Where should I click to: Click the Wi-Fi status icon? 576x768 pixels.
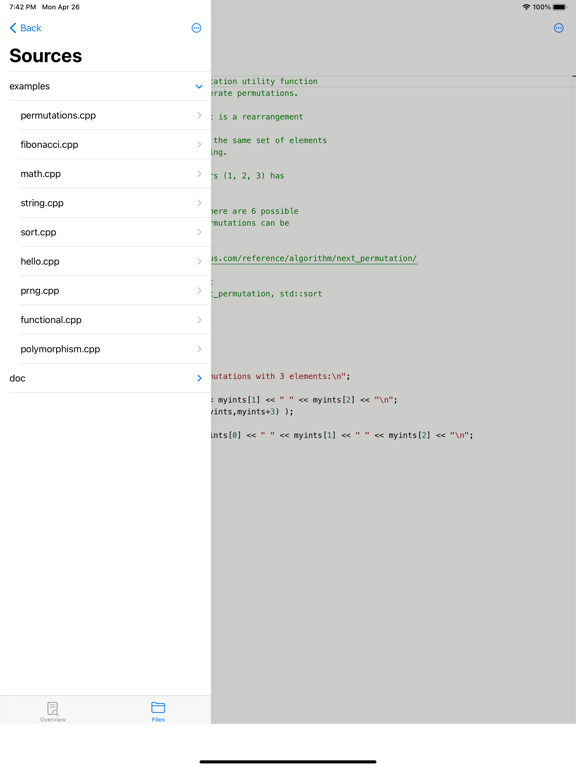coord(527,7)
